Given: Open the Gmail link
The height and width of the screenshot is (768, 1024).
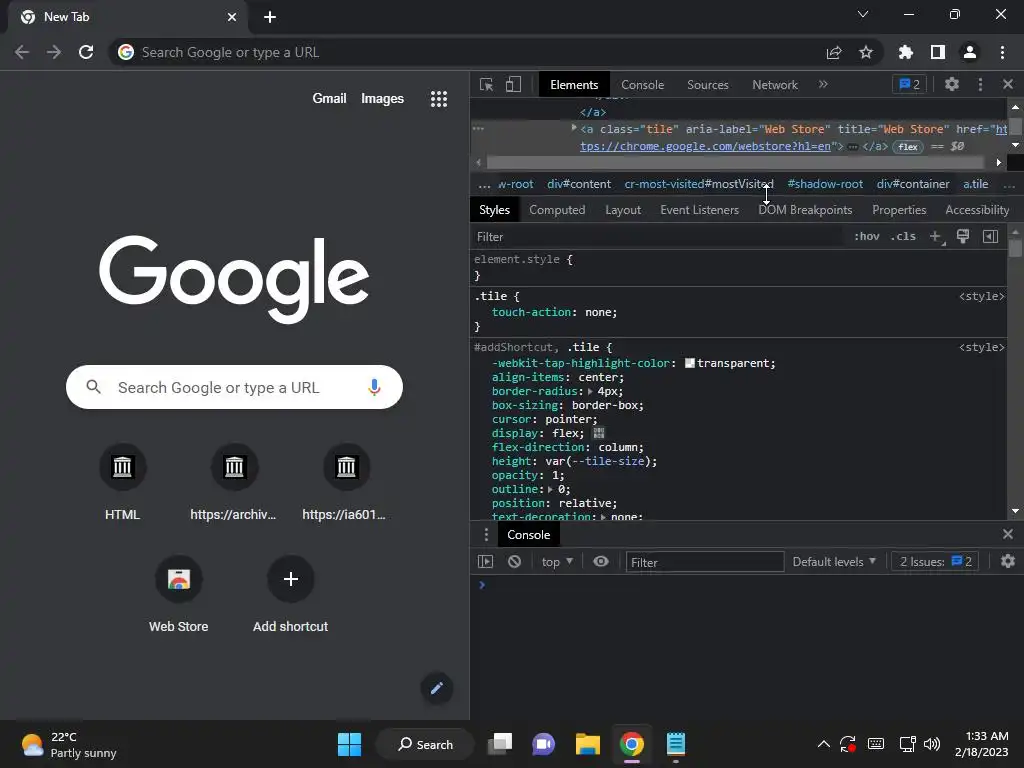Looking at the screenshot, I should point(329,99).
